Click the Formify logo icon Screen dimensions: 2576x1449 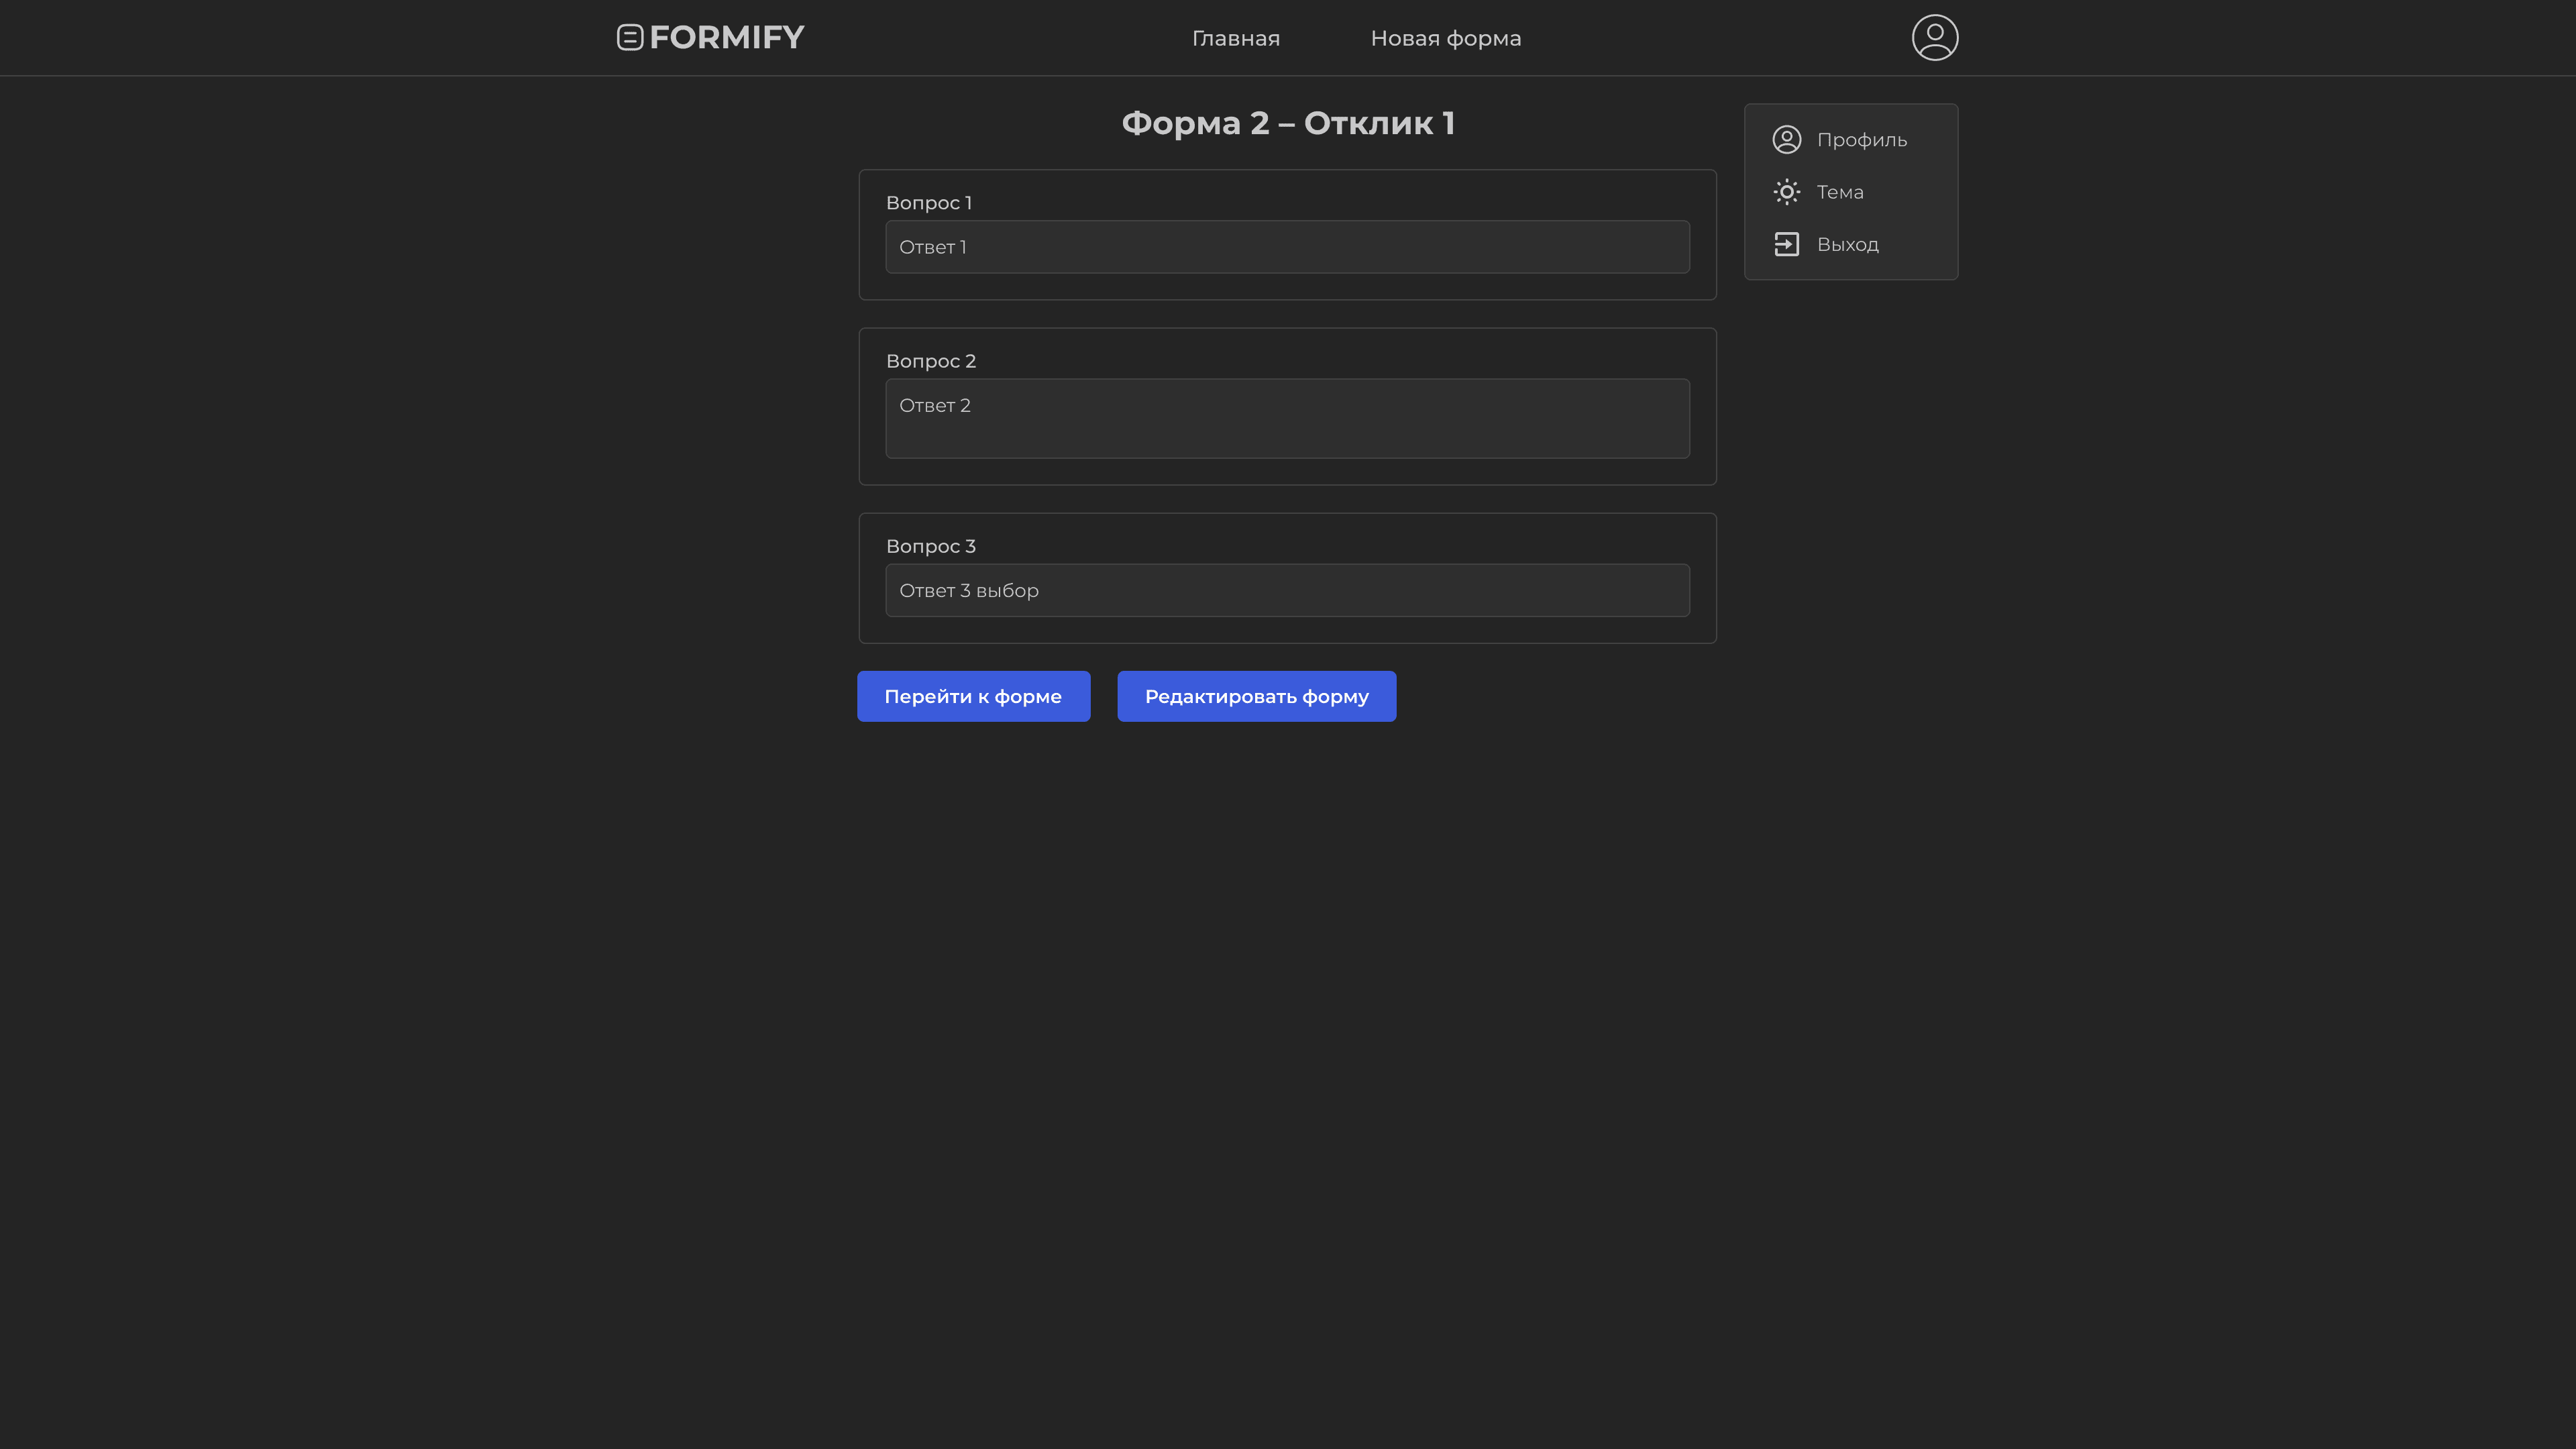[630, 38]
